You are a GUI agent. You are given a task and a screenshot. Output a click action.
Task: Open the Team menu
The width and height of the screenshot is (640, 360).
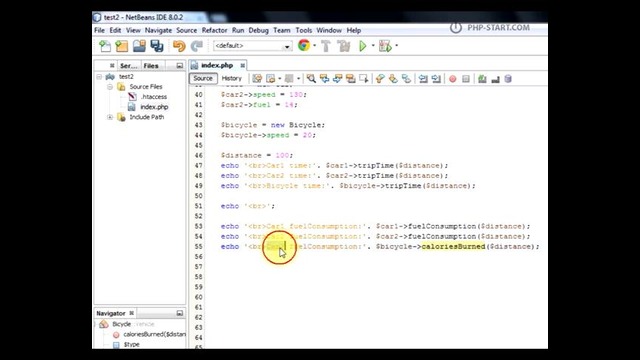pyautogui.click(x=282, y=30)
